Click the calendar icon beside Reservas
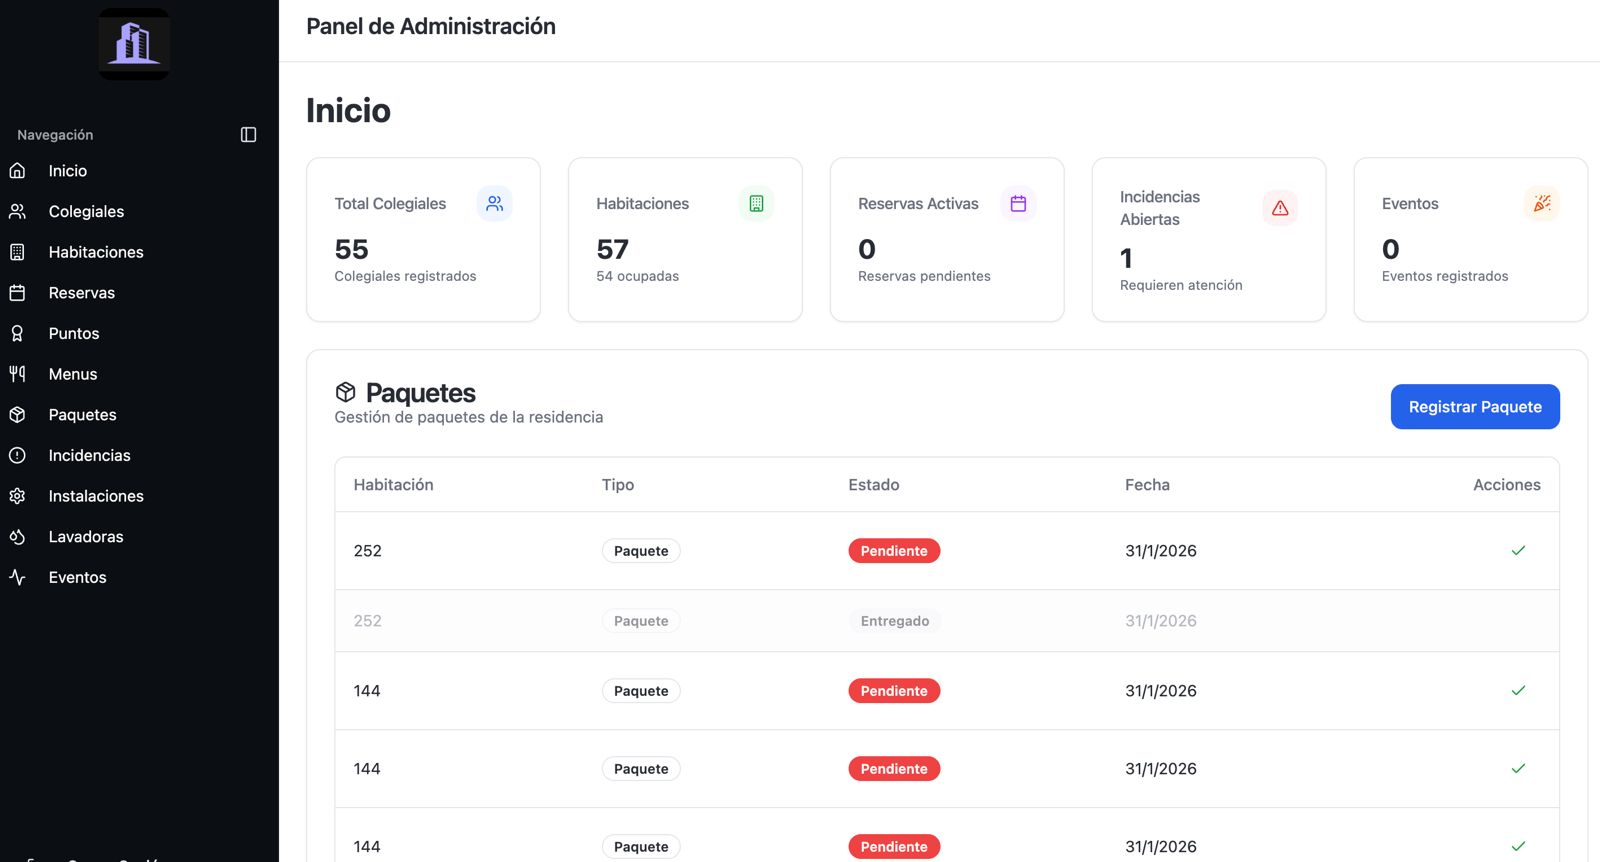Viewport: 1600px width, 862px height. coord(17,293)
